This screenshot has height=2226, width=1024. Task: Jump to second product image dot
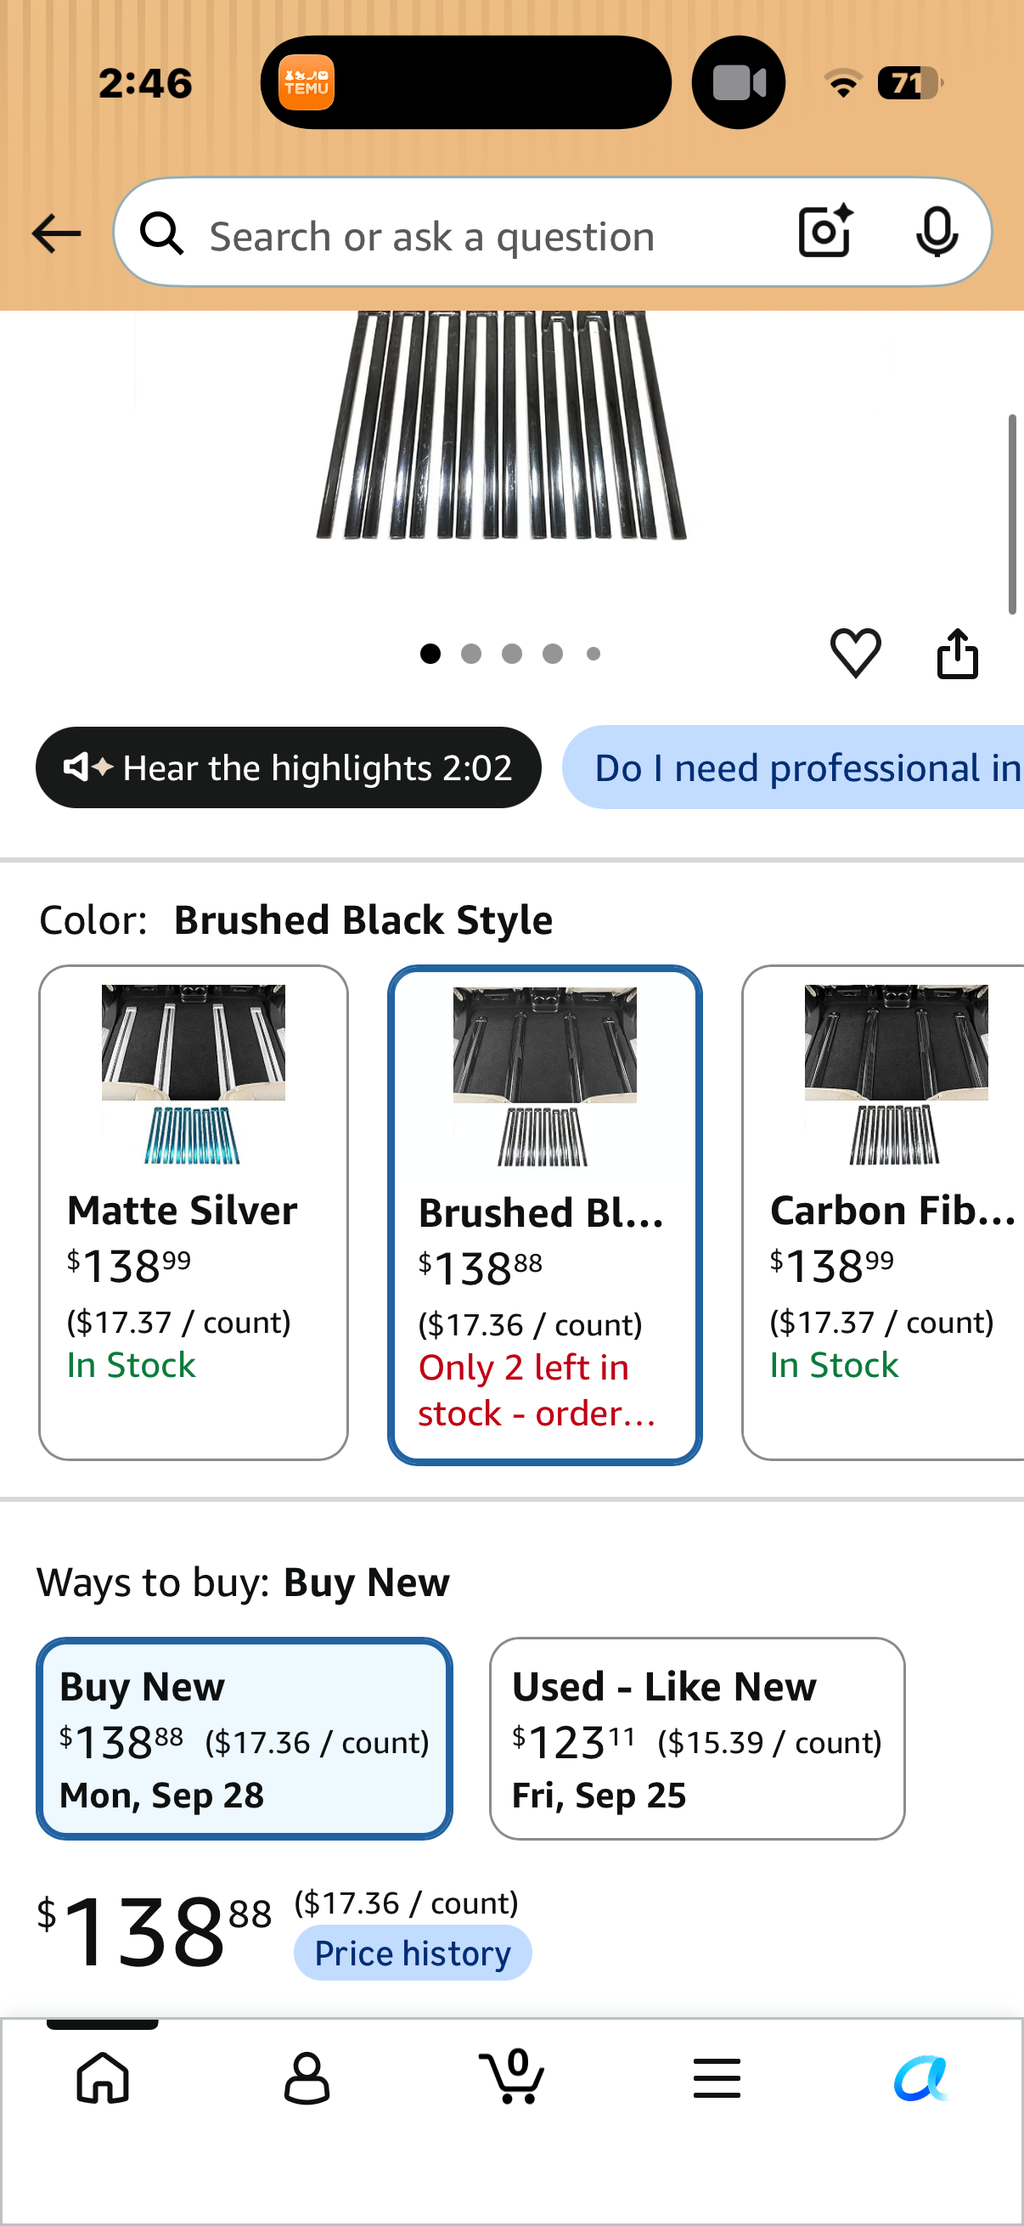(x=471, y=653)
